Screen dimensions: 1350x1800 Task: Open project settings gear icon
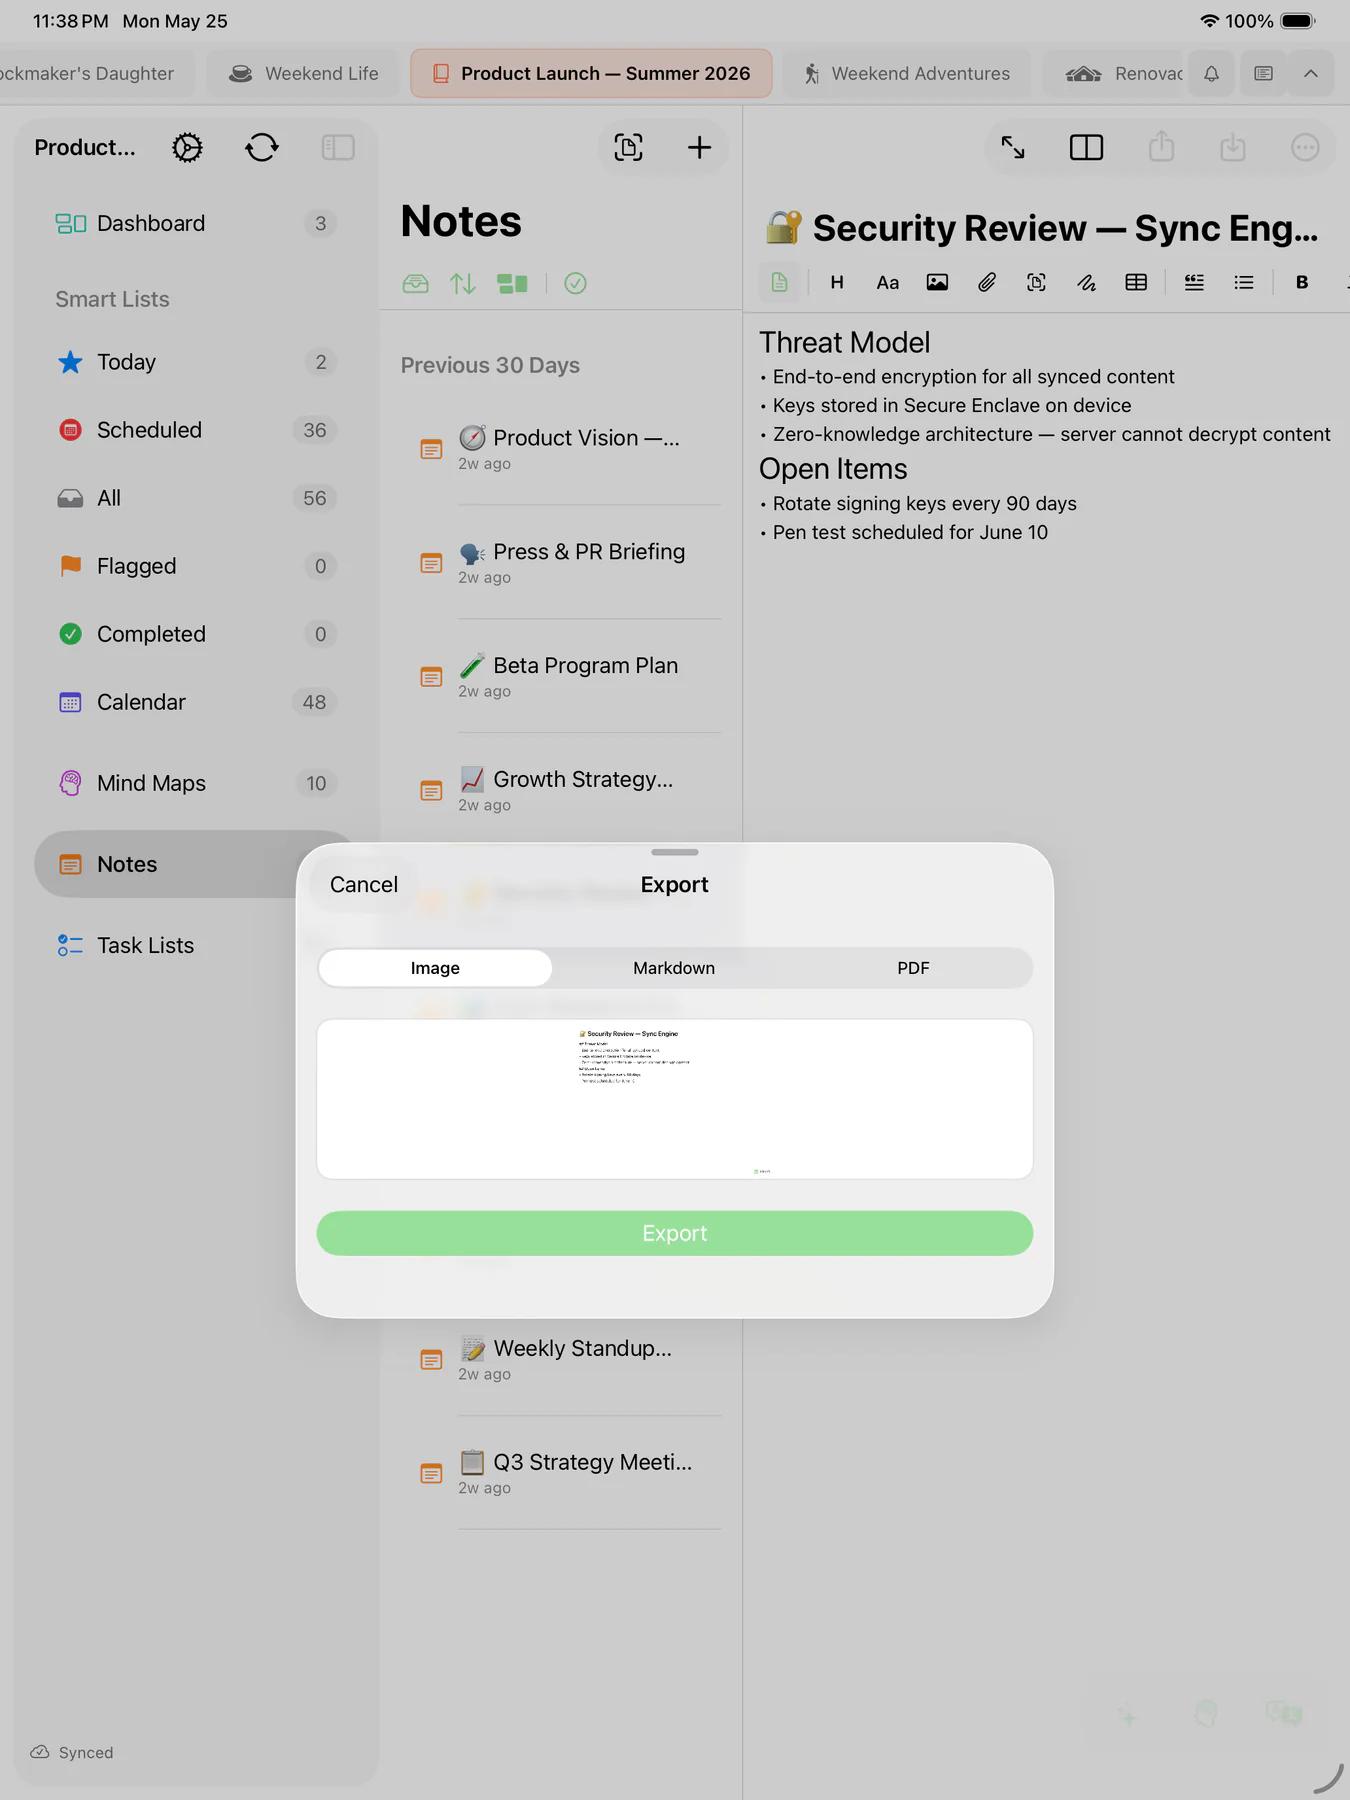point(187,148)
